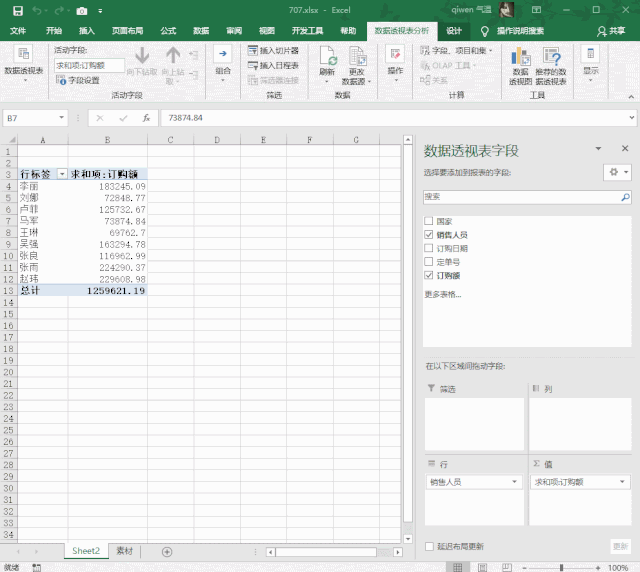Open 销售人员 dropdown in rows area

(x=514, y=482)
